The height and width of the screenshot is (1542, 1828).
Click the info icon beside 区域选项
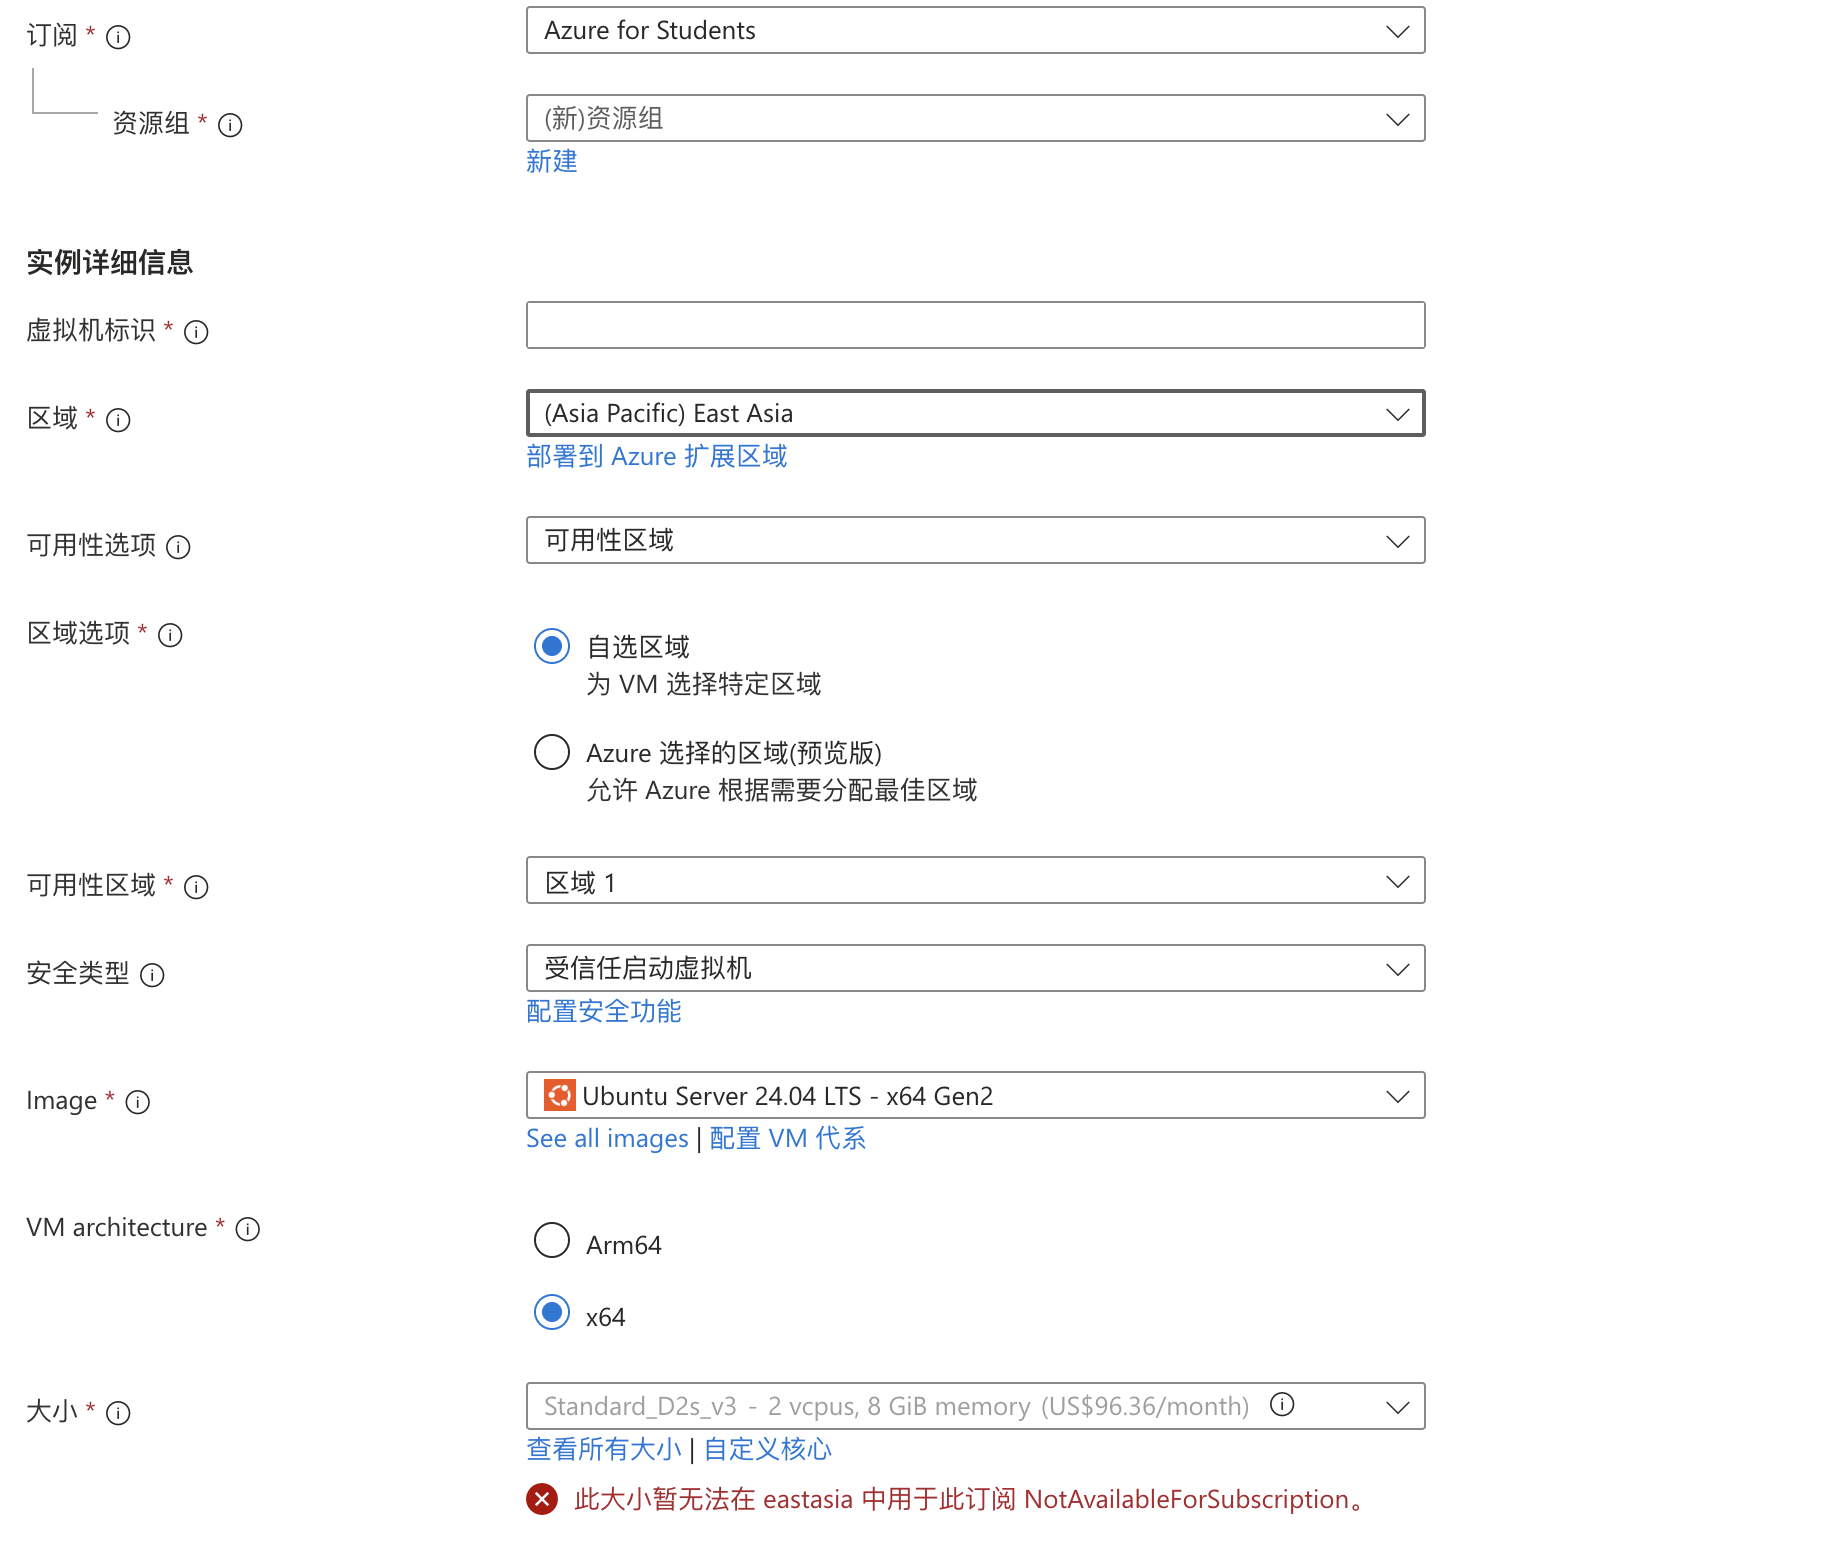170,635
